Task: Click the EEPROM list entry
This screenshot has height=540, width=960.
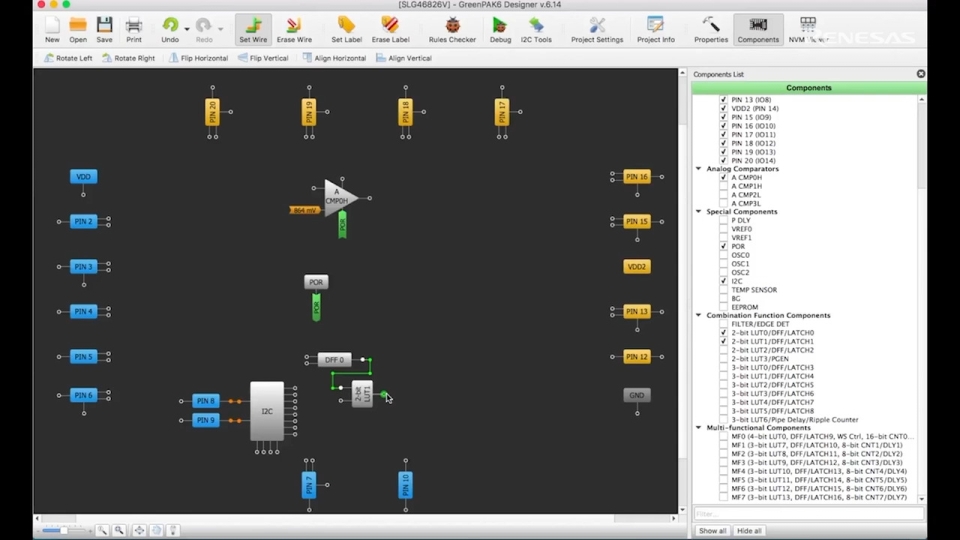Action: 744,307
